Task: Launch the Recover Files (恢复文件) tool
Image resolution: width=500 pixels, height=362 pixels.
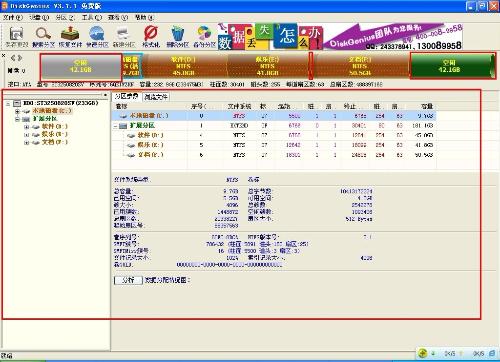Action: click(x=70, y=37)
